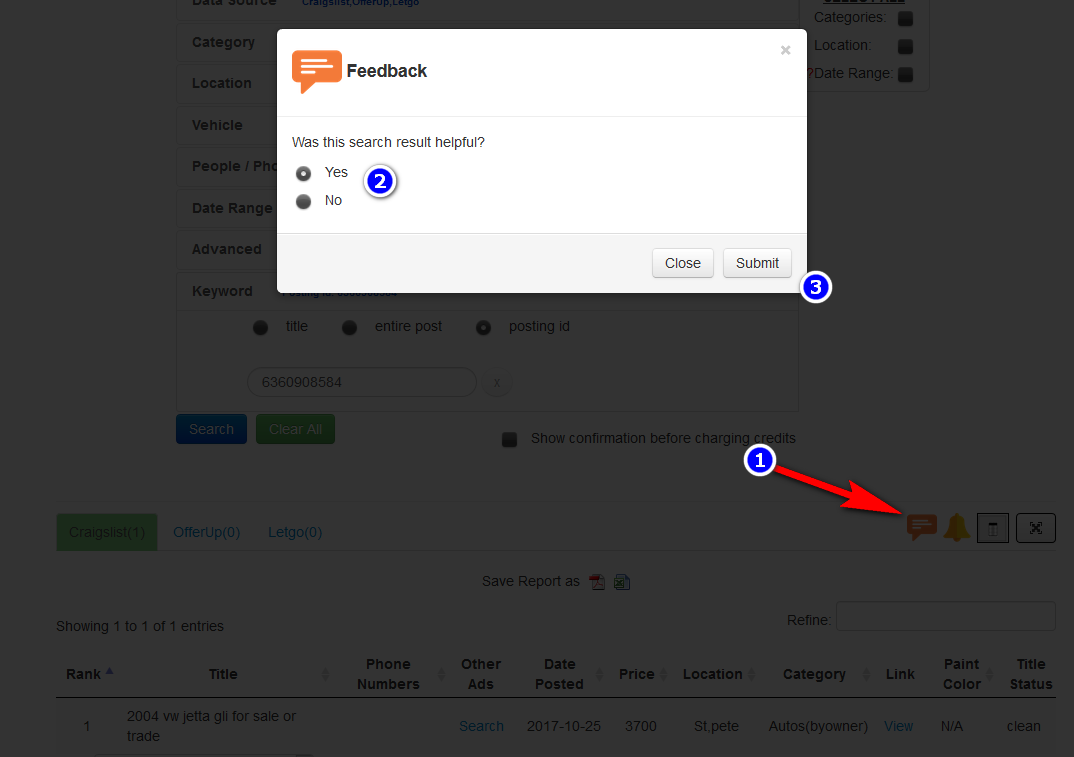The height and width of the screenshot is (757, 1074).
Task: Save report as Excel
Action: (x=621, y=581)
